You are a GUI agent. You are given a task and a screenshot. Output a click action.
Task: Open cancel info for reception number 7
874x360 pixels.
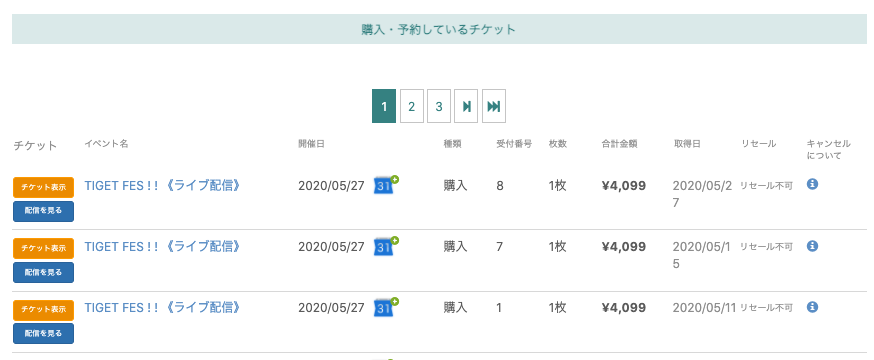click(812, 245)
